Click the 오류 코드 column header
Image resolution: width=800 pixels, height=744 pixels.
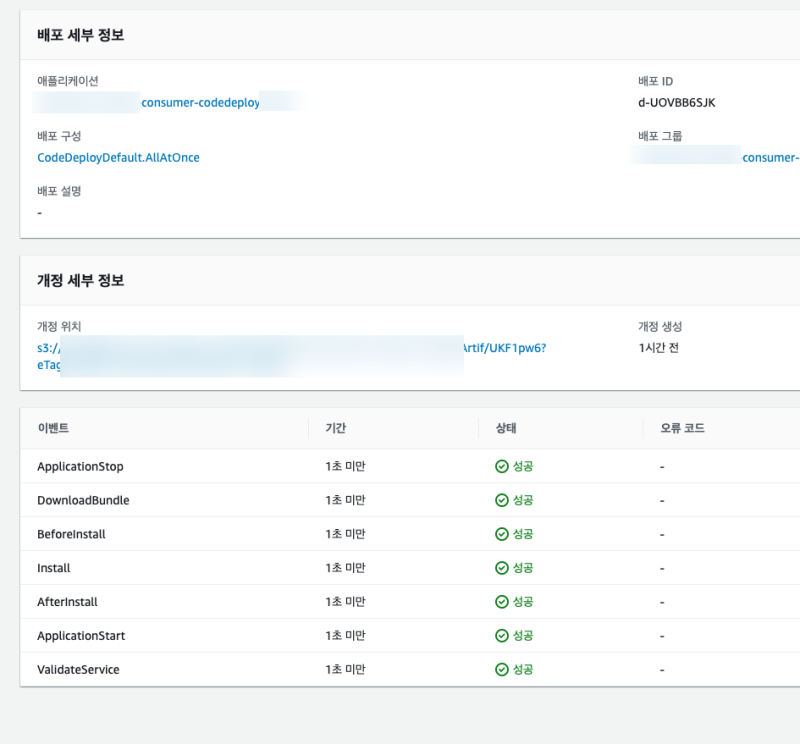pos(682,428)
